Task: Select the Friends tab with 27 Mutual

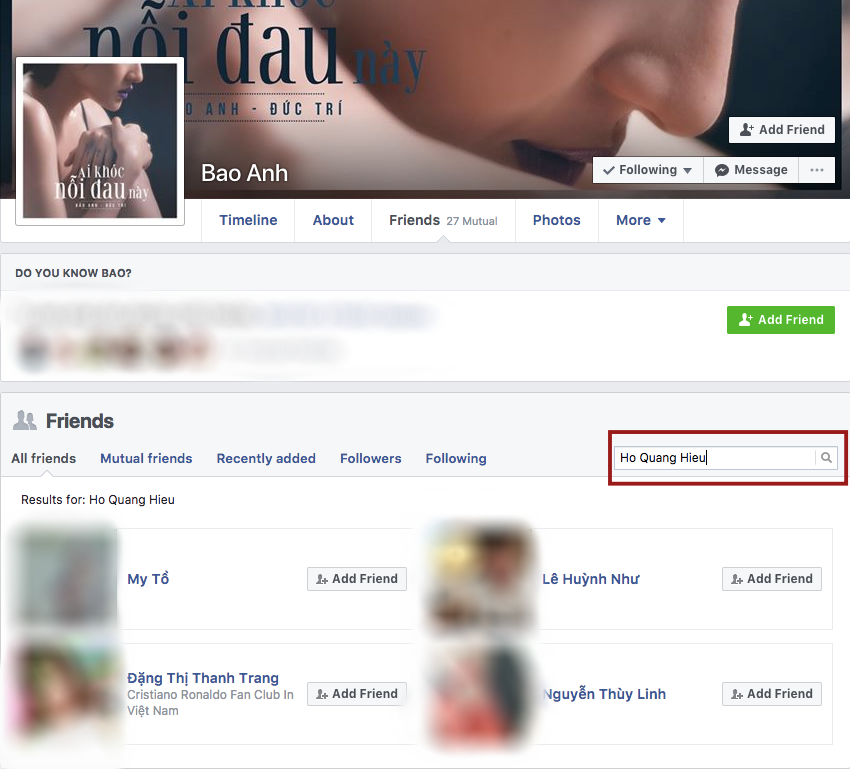Action: [443, 220]
